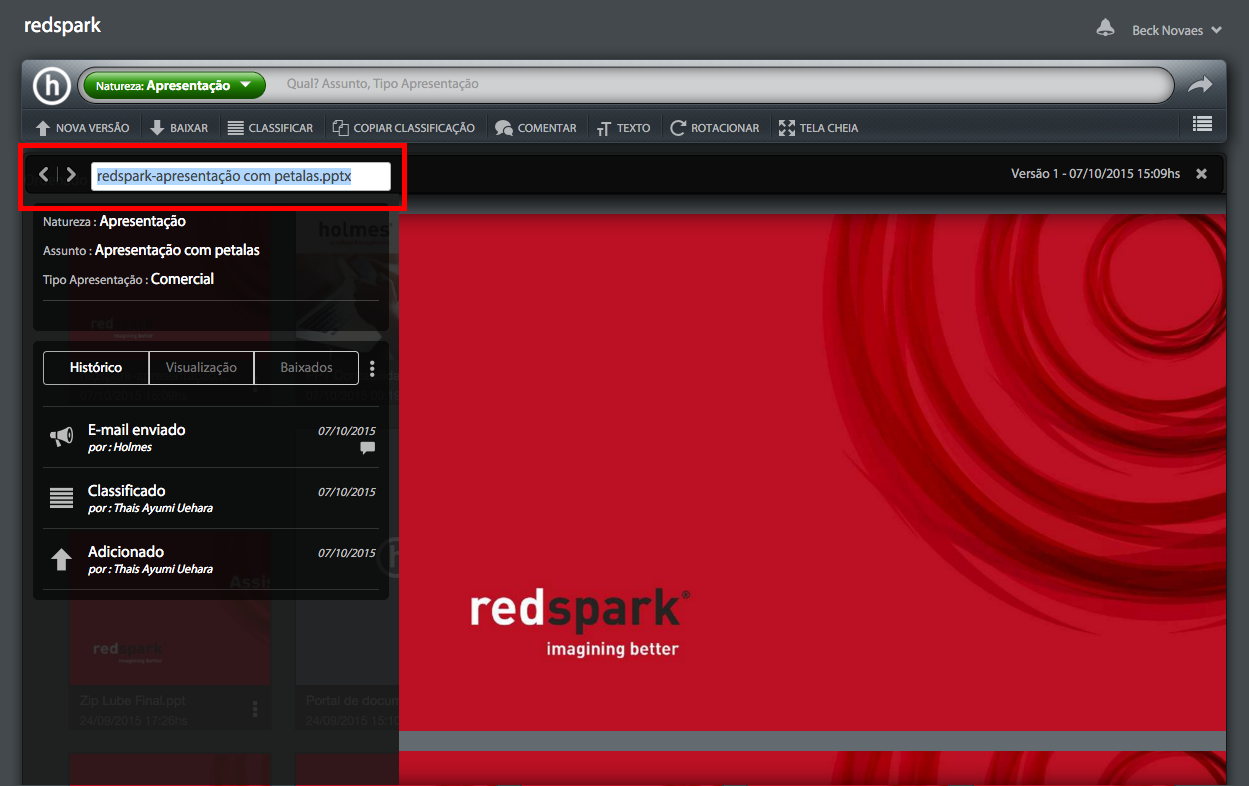Open the Beck Novaes user menu
Image resolution: width=1249 pixels, height=786 pixels.
click(x=1176, y=30)
